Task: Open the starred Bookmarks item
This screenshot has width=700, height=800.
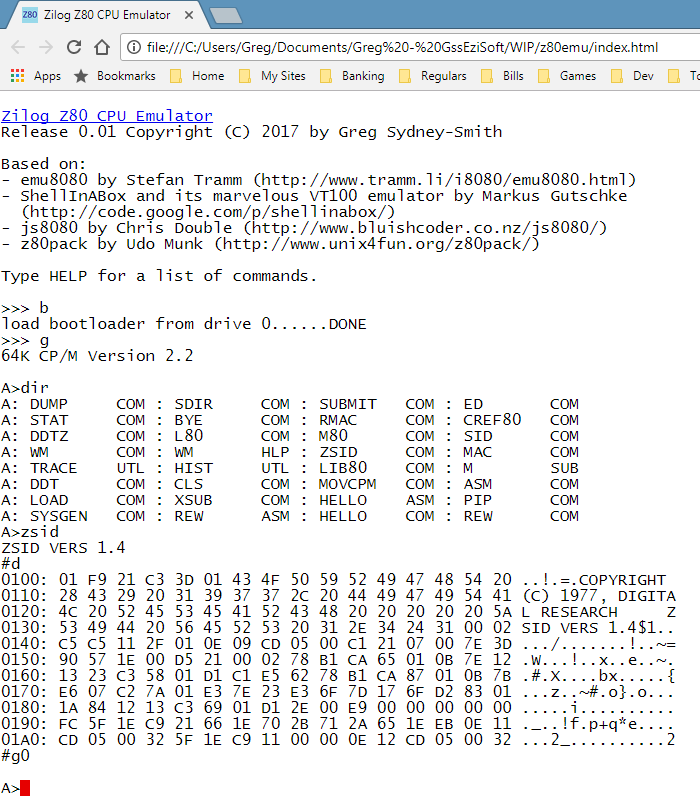Action: coord(115,76)
